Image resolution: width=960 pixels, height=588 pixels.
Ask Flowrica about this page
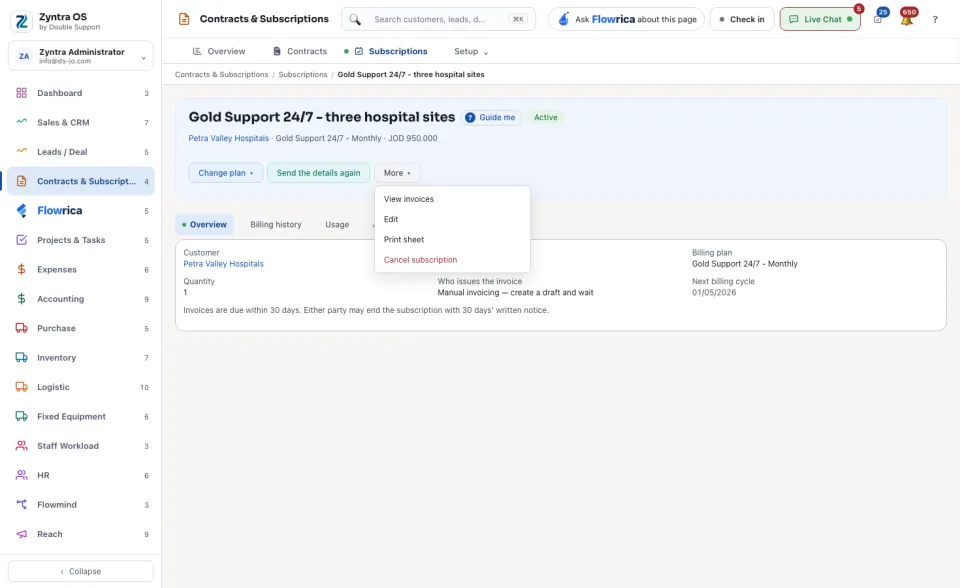[x=626, y=20]
